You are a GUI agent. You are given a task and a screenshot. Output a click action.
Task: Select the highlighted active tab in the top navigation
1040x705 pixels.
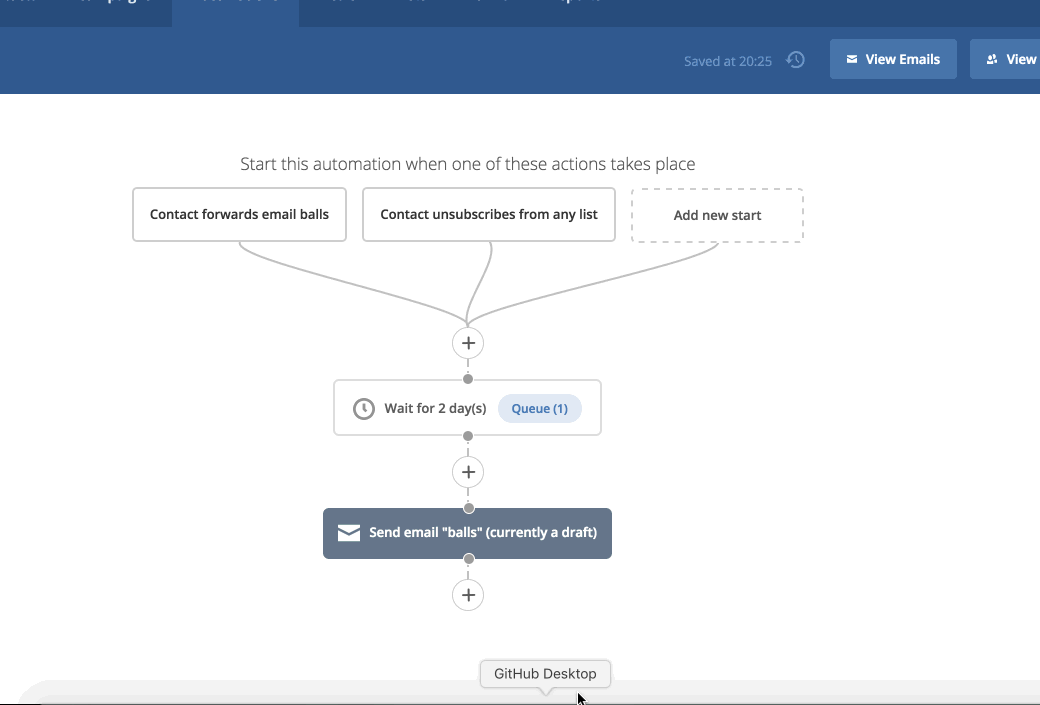(235, 10)
